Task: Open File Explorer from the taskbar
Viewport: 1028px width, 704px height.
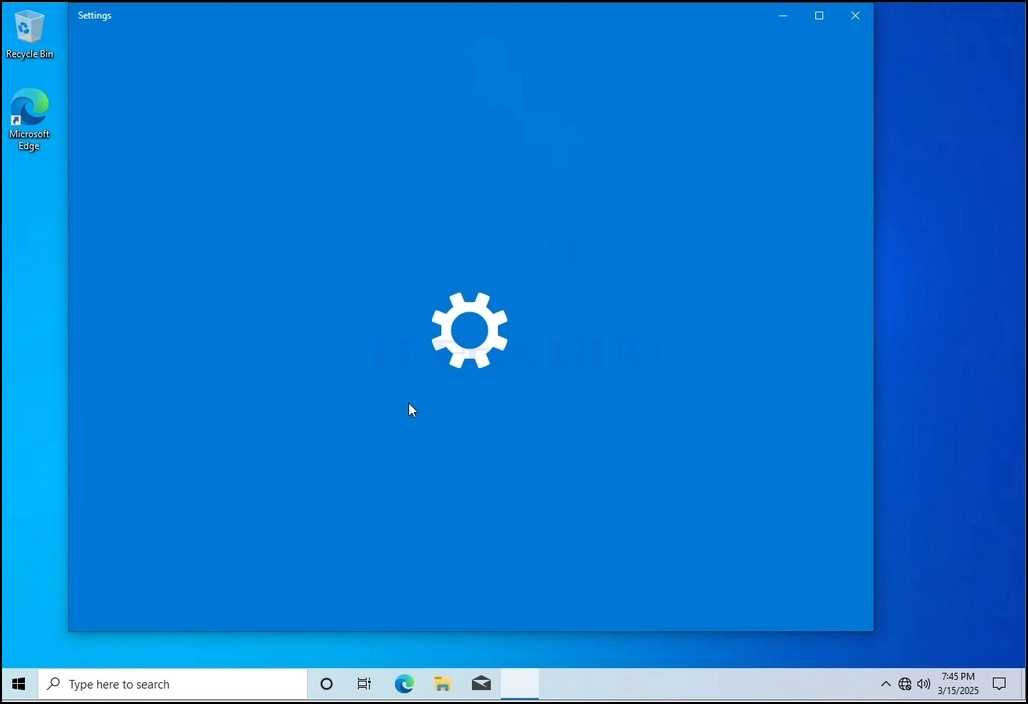Action: coord(443,684)
